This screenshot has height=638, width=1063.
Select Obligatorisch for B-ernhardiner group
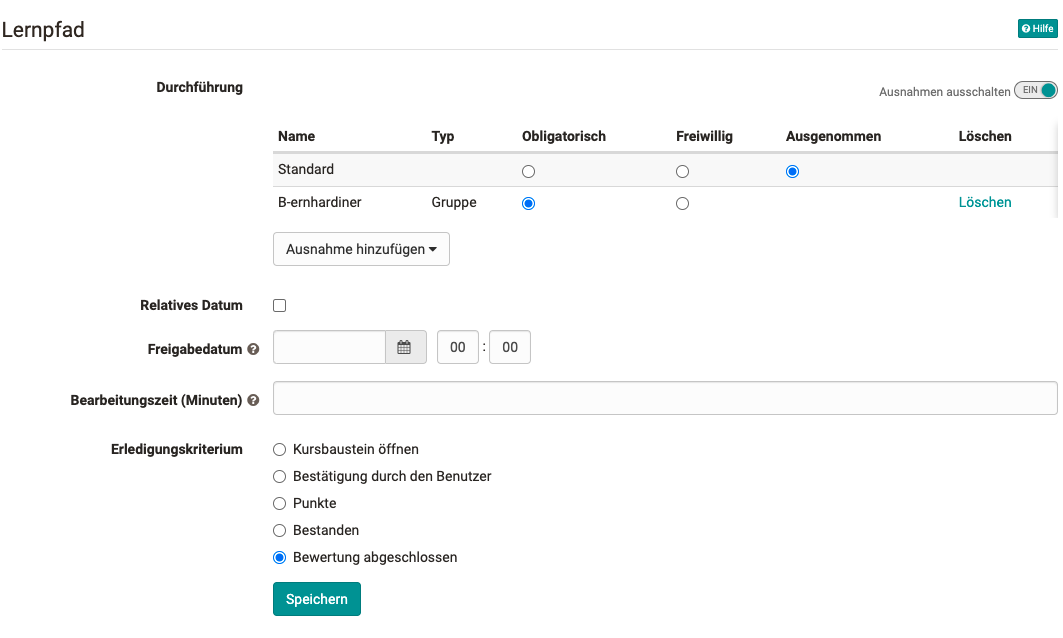tap(529, 203)
